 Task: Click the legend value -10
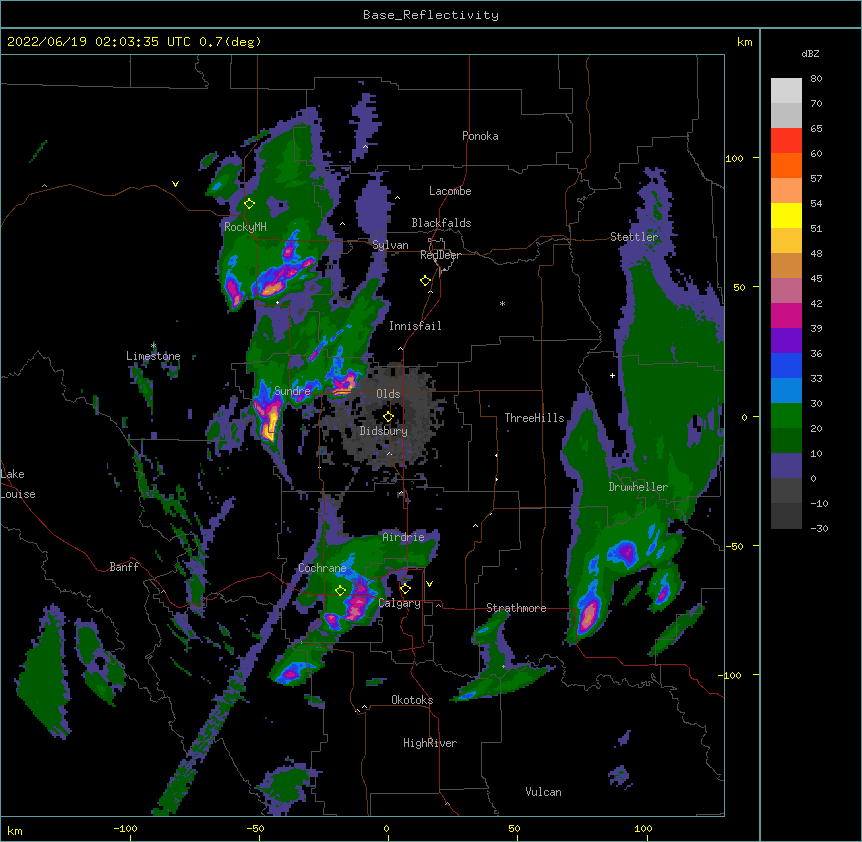[819, 503]
